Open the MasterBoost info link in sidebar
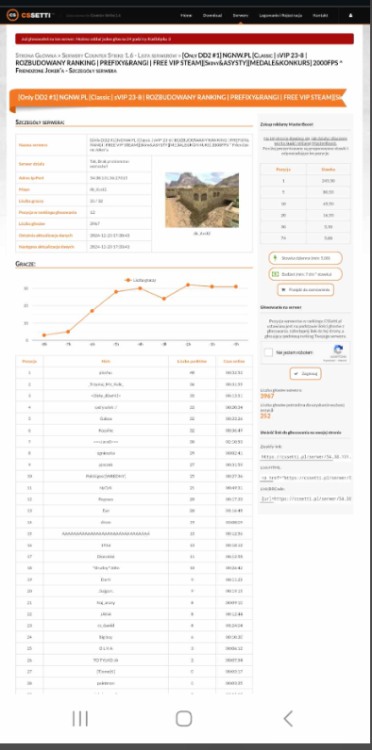 tap(305, 141)
